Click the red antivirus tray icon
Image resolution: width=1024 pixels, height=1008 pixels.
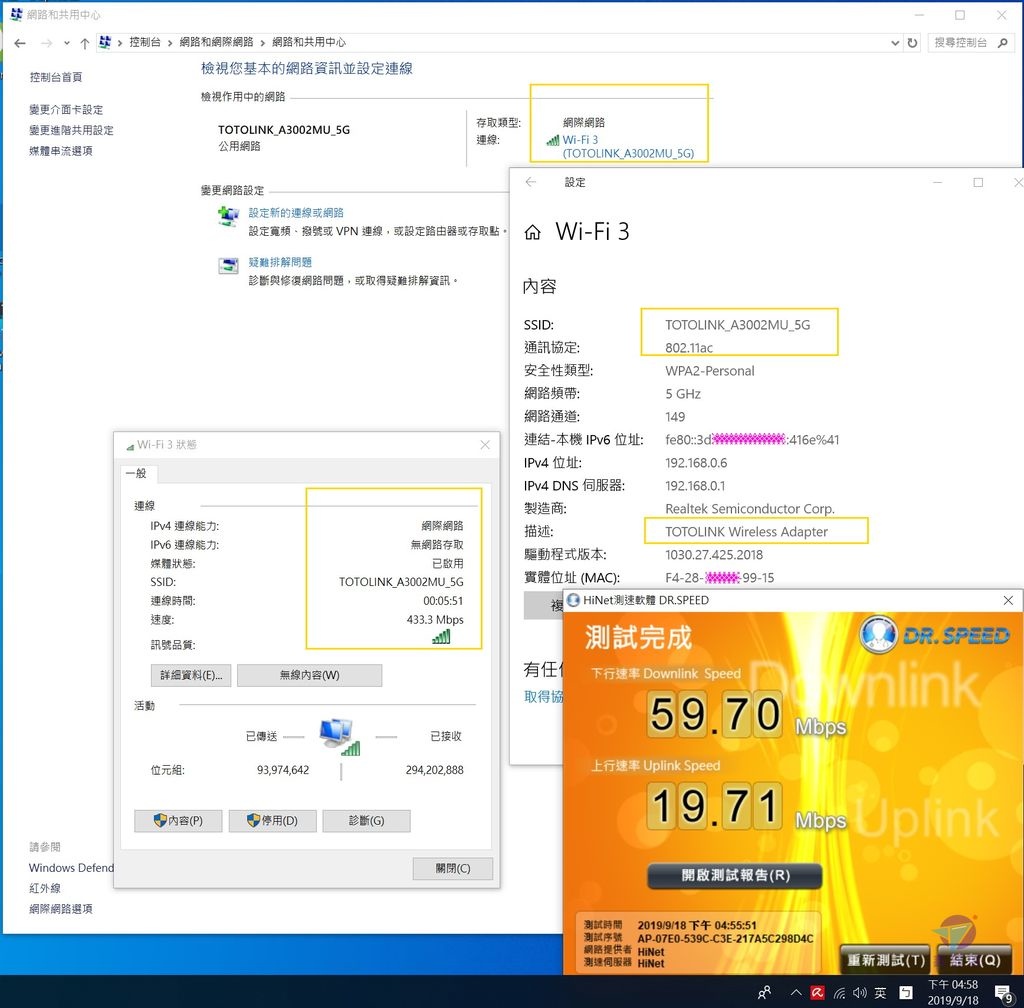pos(817,993)
